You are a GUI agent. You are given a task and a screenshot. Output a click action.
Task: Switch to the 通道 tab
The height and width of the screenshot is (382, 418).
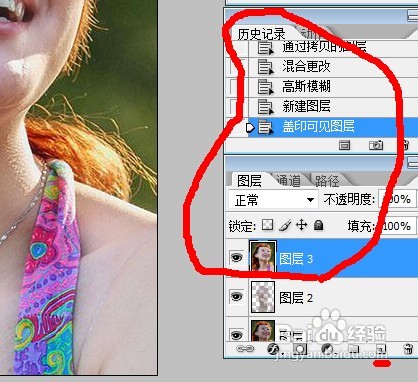pos(289,181)
